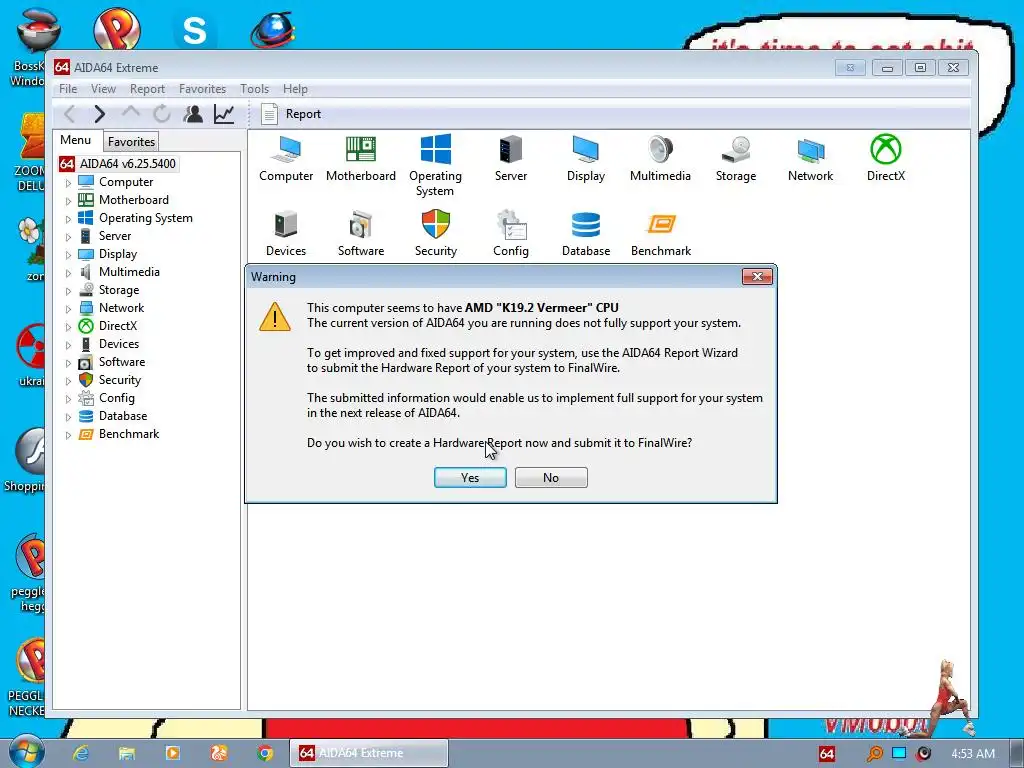The height and width of the screenshot is (768, 1024).
Task: Click the AIDA64 tray icon
Action: pos(827,754)
